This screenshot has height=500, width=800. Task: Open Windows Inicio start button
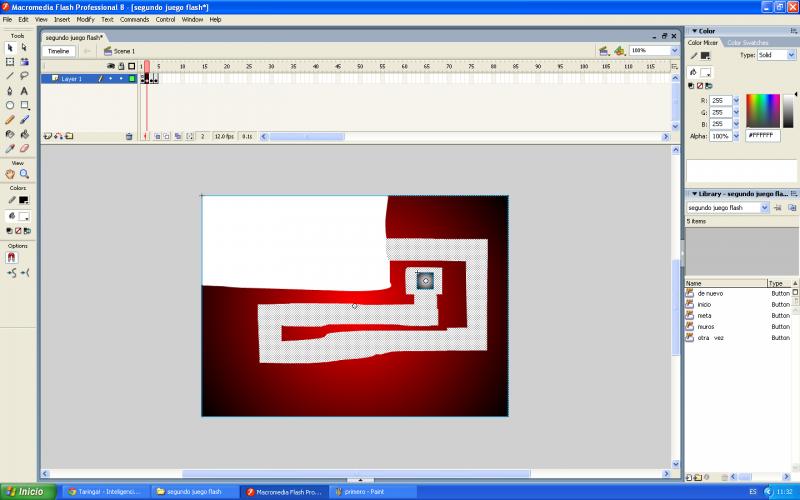(28, 492)
